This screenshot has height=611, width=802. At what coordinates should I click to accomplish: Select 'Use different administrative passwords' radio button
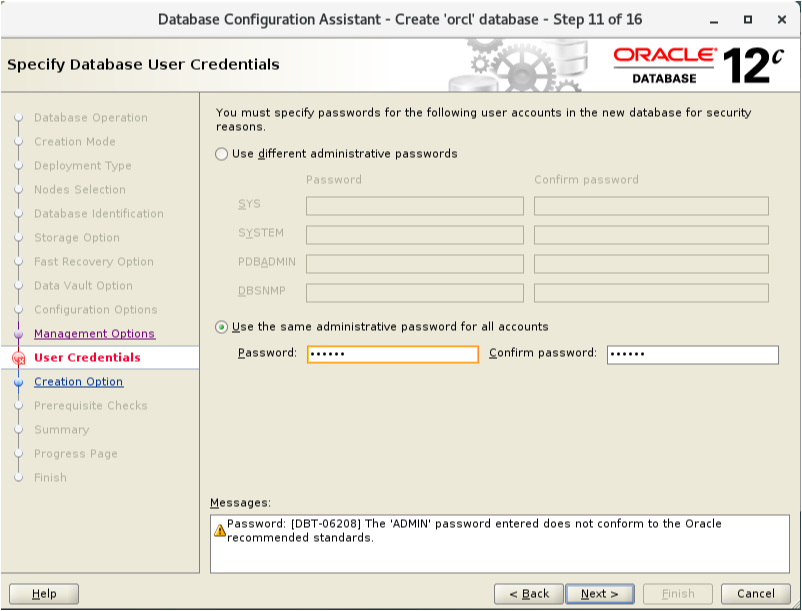[221, 154]
